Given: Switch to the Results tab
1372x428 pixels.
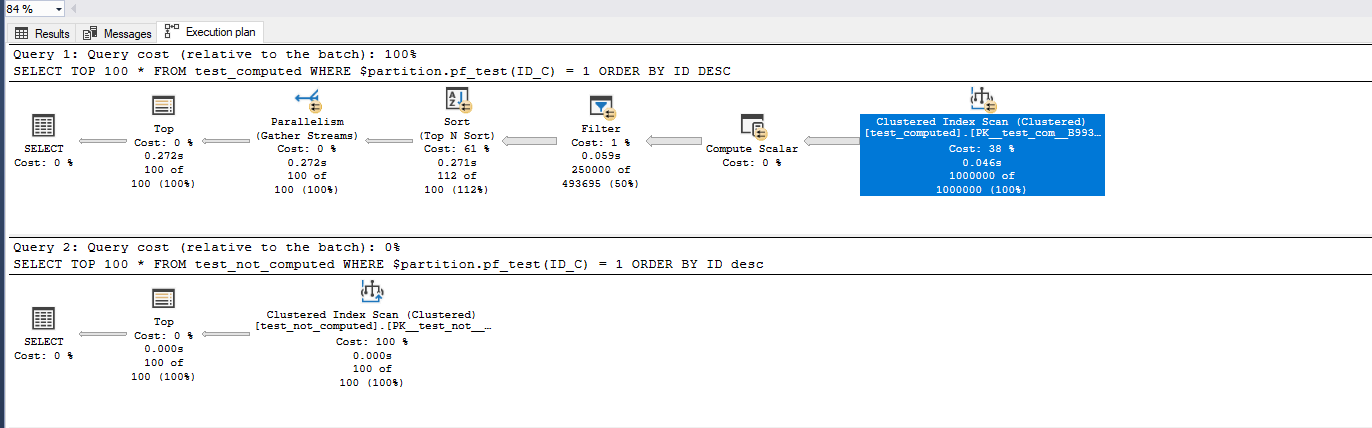Looking at the screenshot, I should pos(41,33).
